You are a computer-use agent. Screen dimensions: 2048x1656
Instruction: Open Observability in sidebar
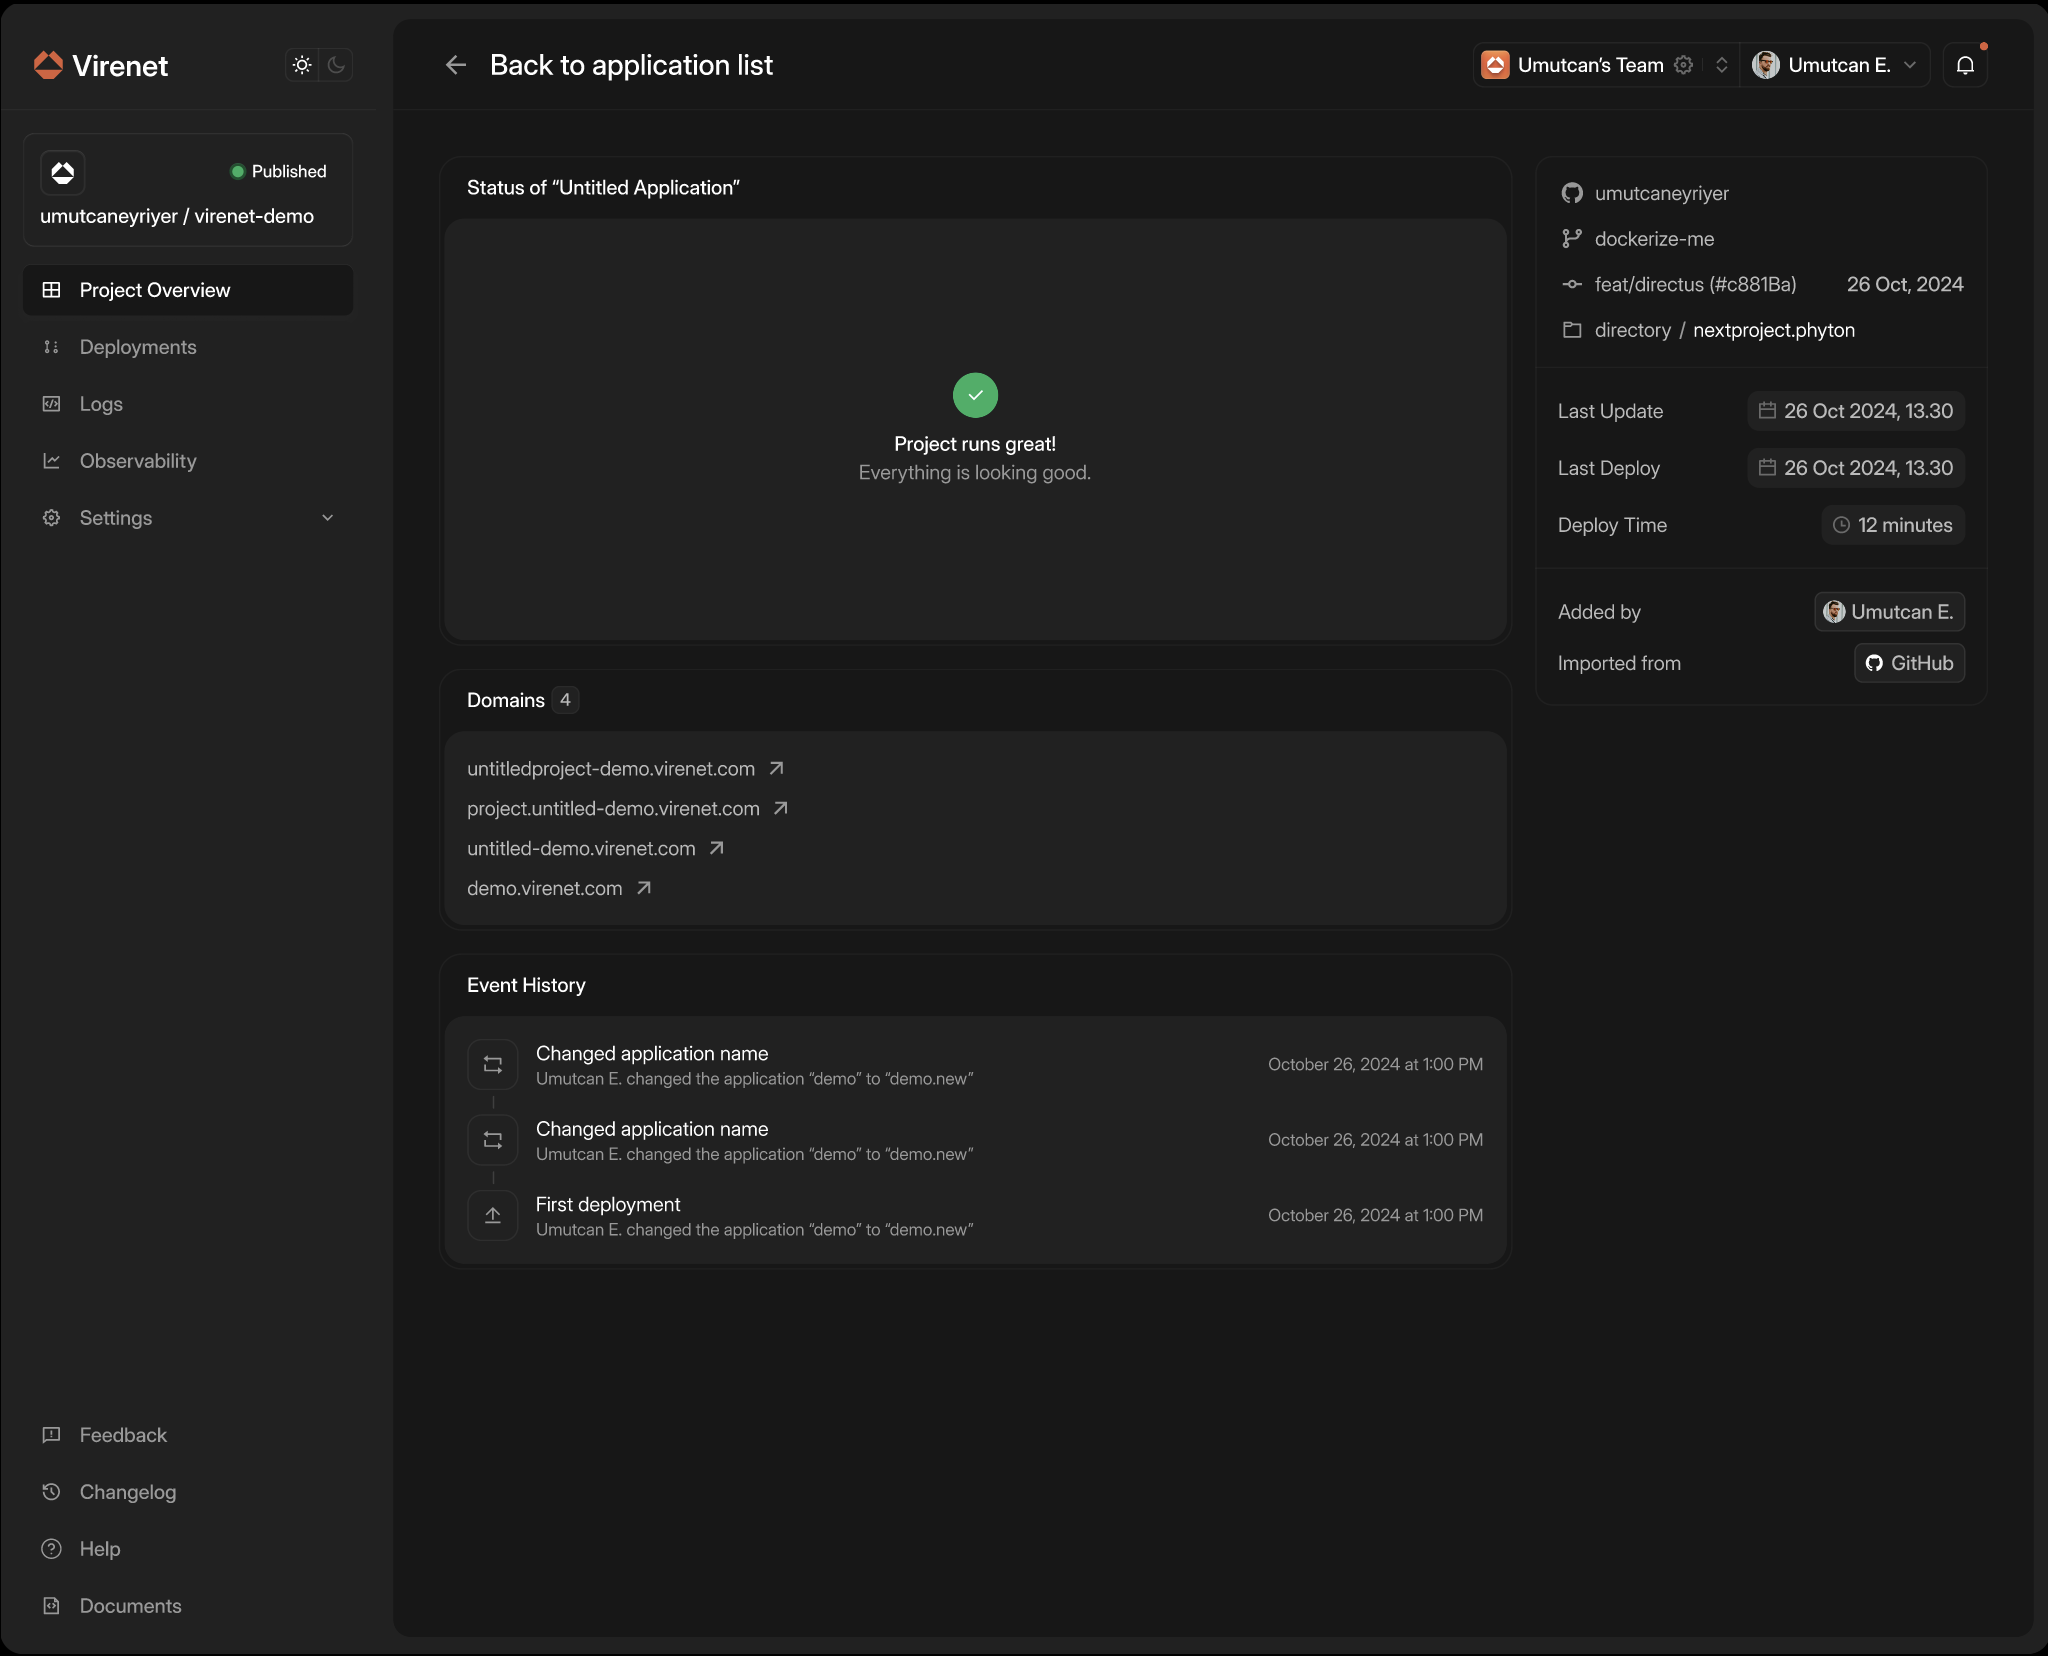188,461
